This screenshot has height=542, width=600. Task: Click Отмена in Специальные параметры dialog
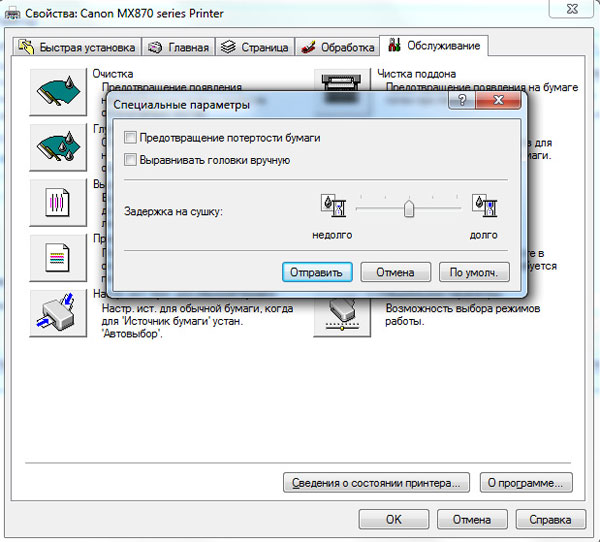coord(396,272)
